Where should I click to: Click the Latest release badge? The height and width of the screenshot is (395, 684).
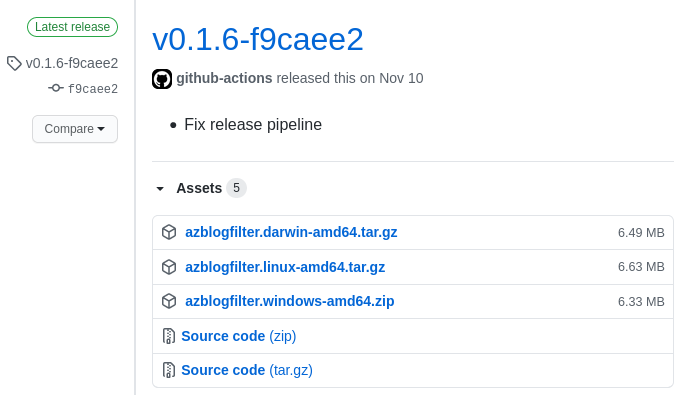point(72,27)
